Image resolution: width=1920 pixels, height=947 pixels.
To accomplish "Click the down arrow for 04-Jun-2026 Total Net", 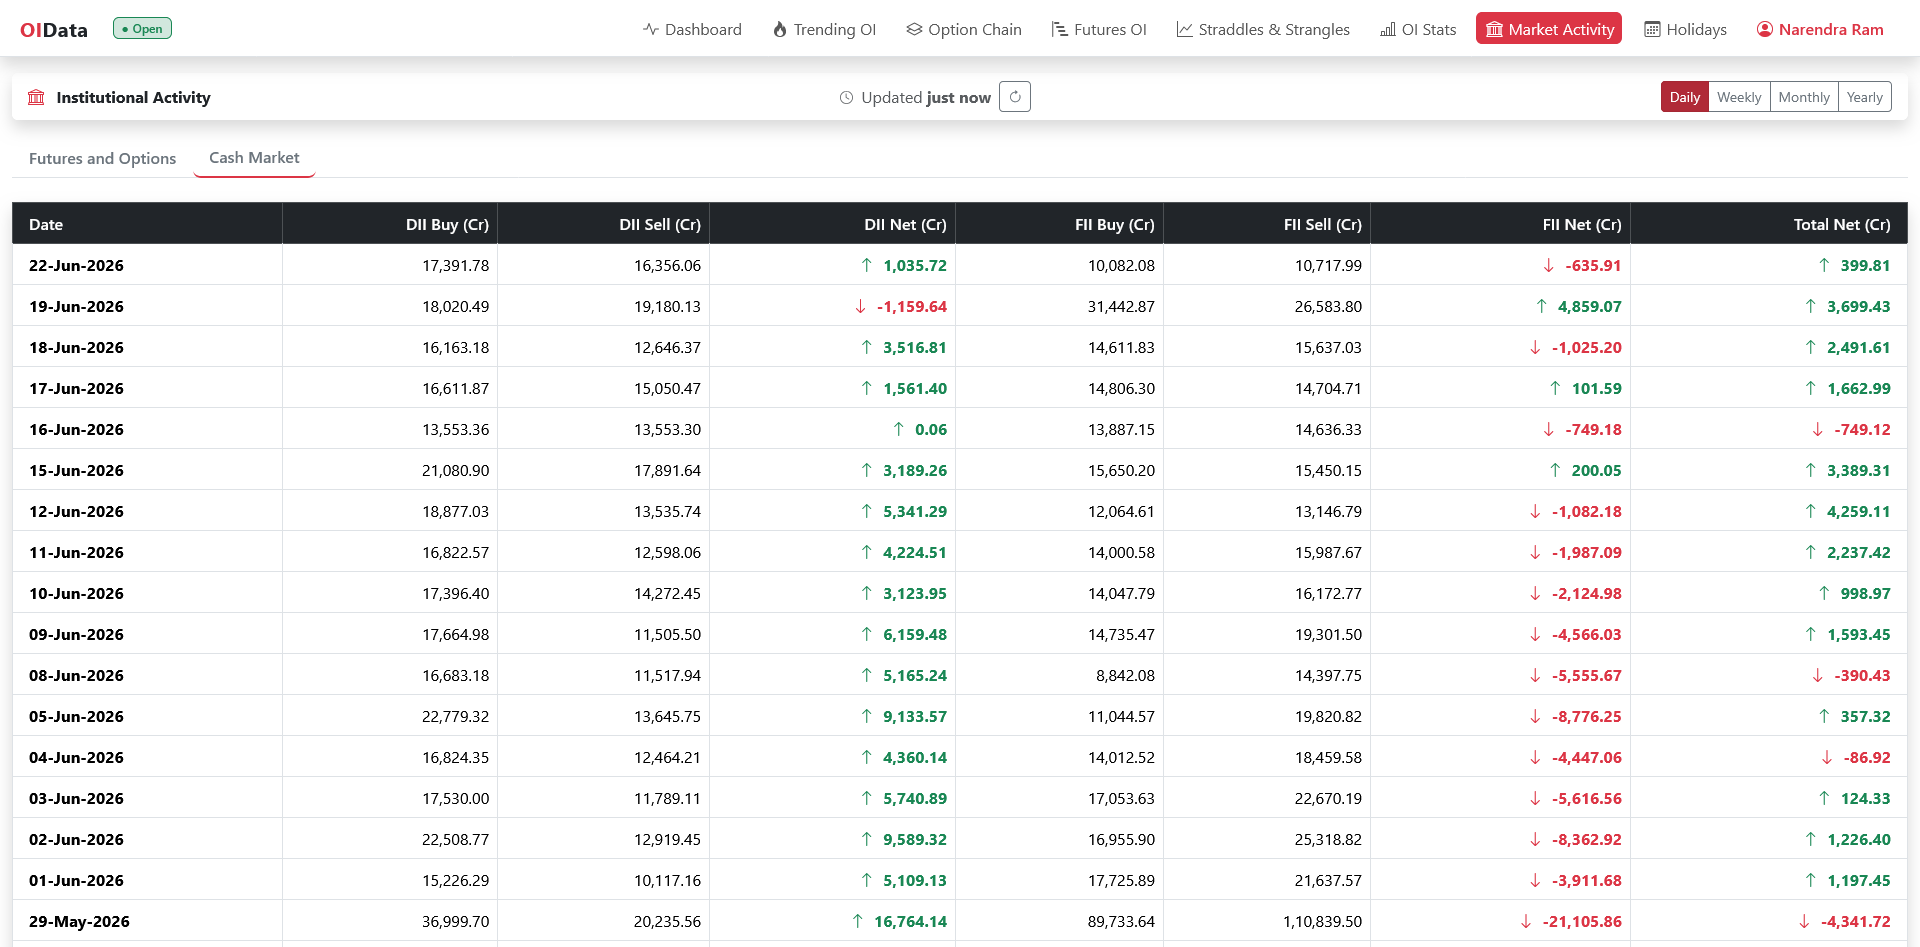I will [x=1827, y=757].
